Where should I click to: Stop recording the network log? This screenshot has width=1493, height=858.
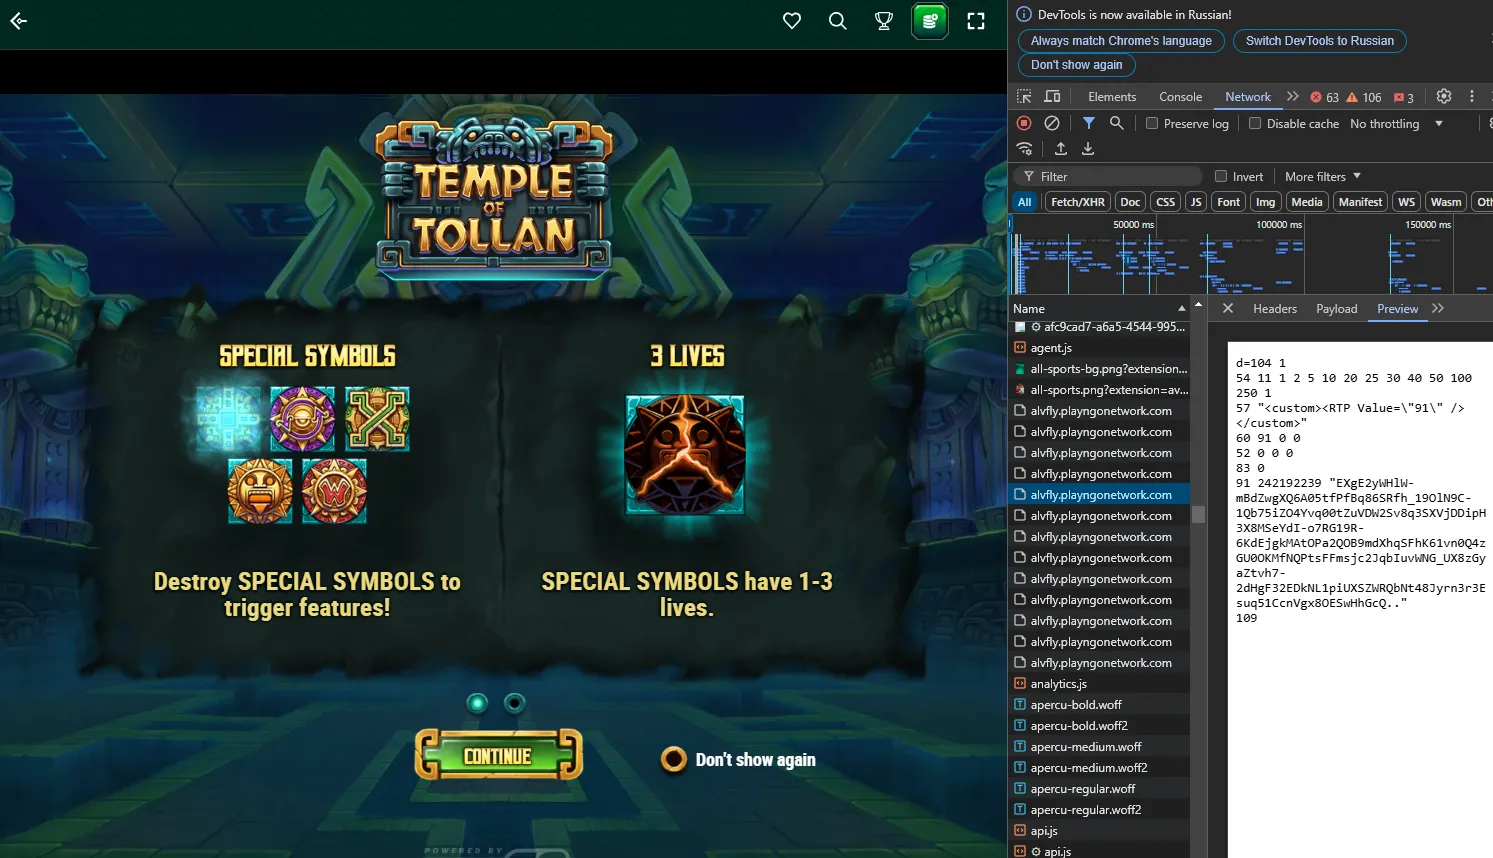click(x=1024, y=123)
